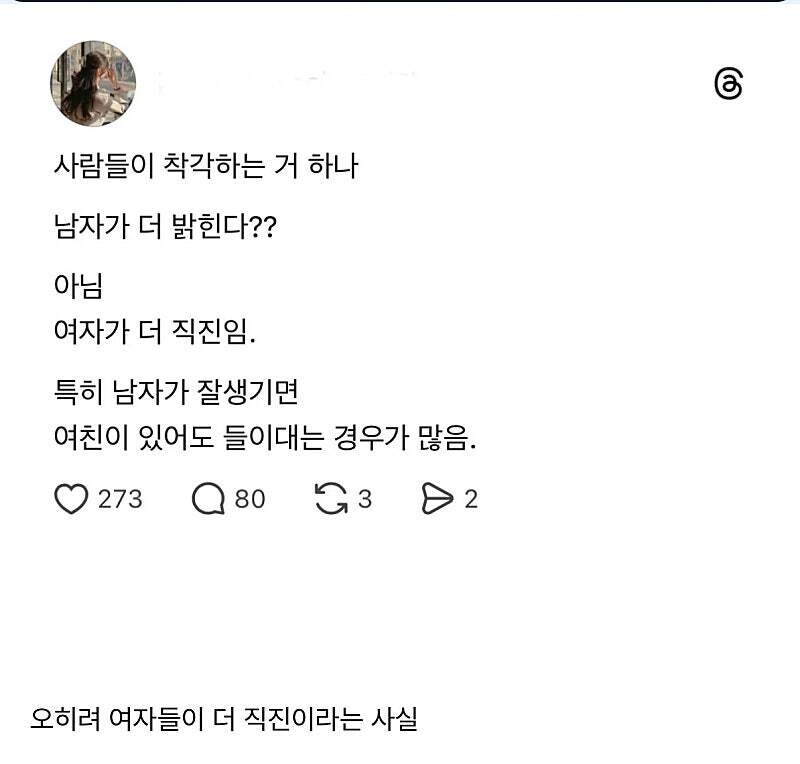Click the blank area between post and caption
This screenshot has height=764, width=800.
tap(400, 610)
